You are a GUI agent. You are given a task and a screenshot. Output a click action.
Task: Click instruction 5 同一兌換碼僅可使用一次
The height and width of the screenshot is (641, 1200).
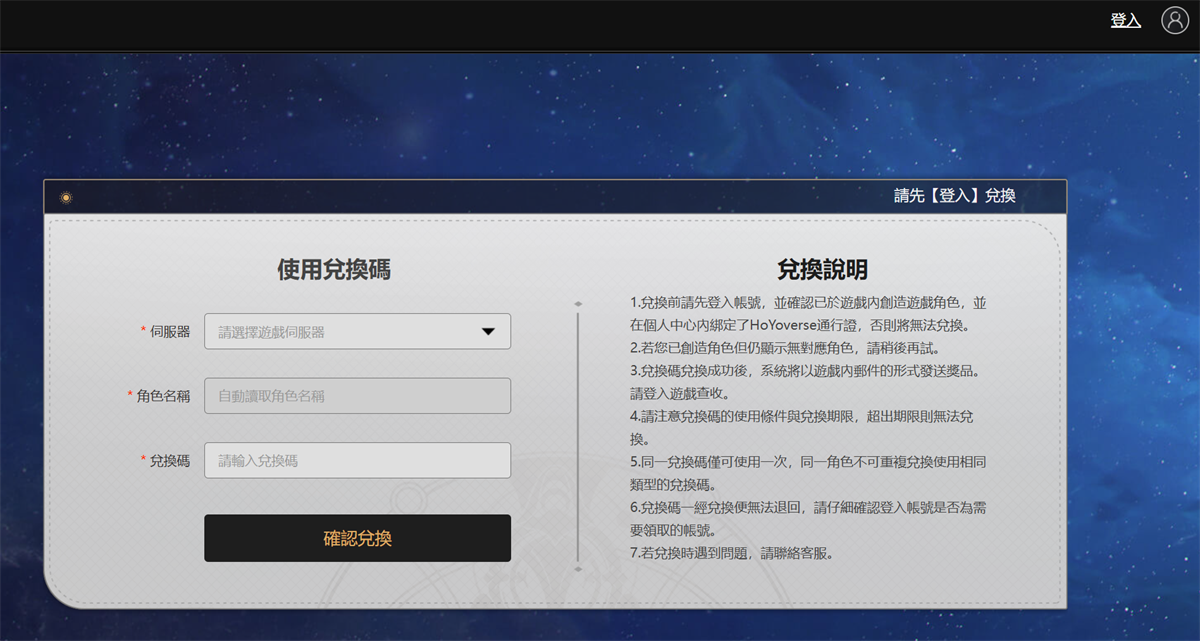[808, 474]
